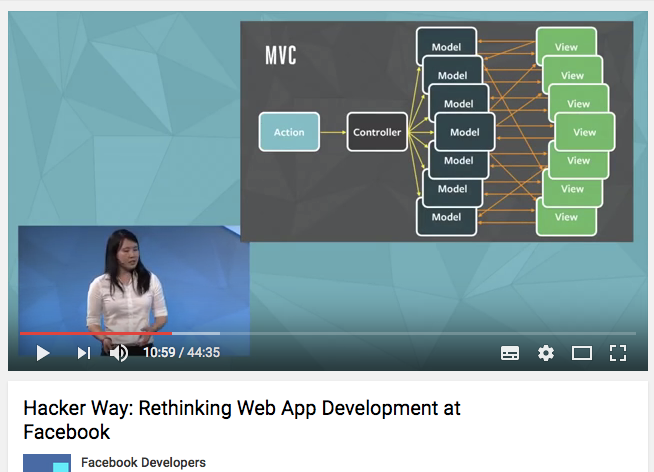Switch to theater mode
Image resolution: width=654 pixels, height=472 pixels.
581,353
